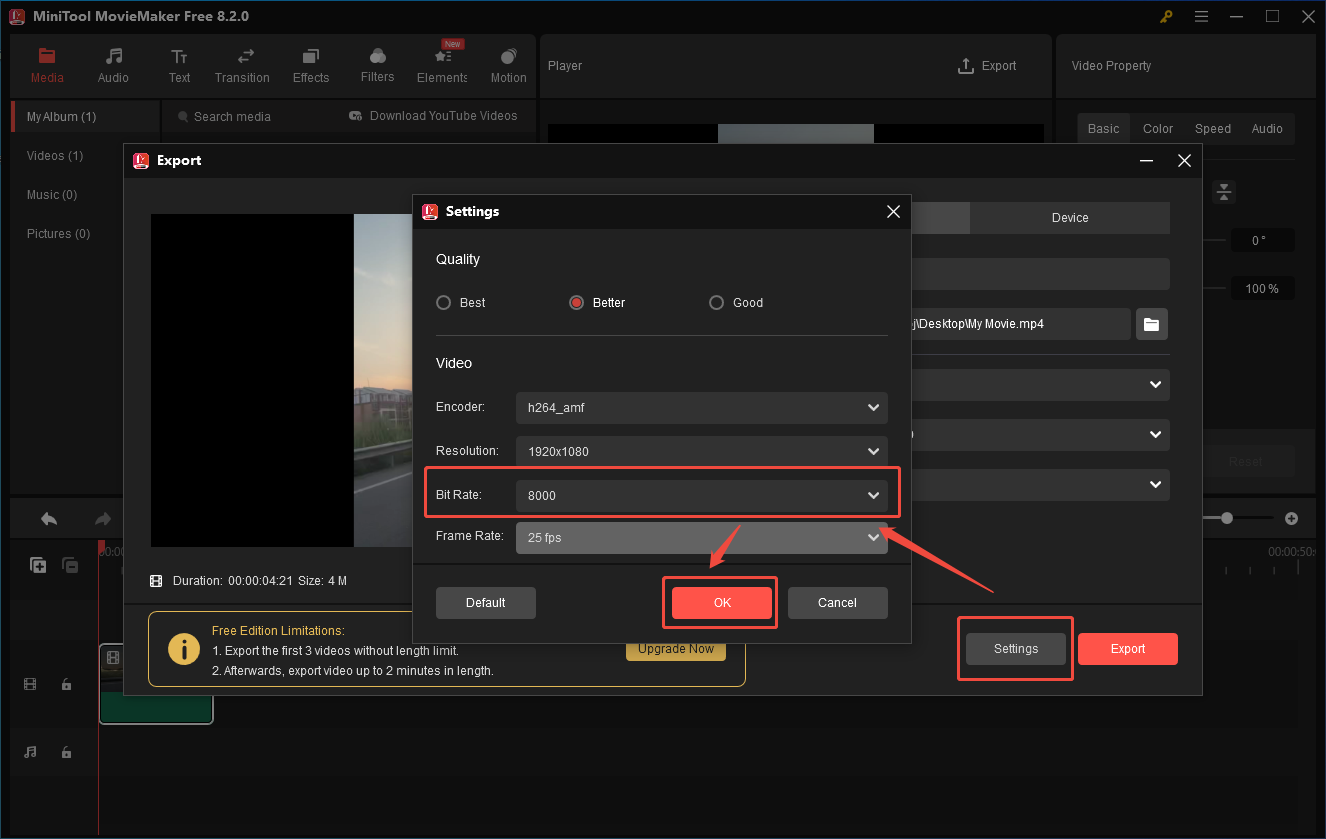Open the Media tab
Image resolution: width=1326 pixels, height=839 pixels.
click(47, 66)
